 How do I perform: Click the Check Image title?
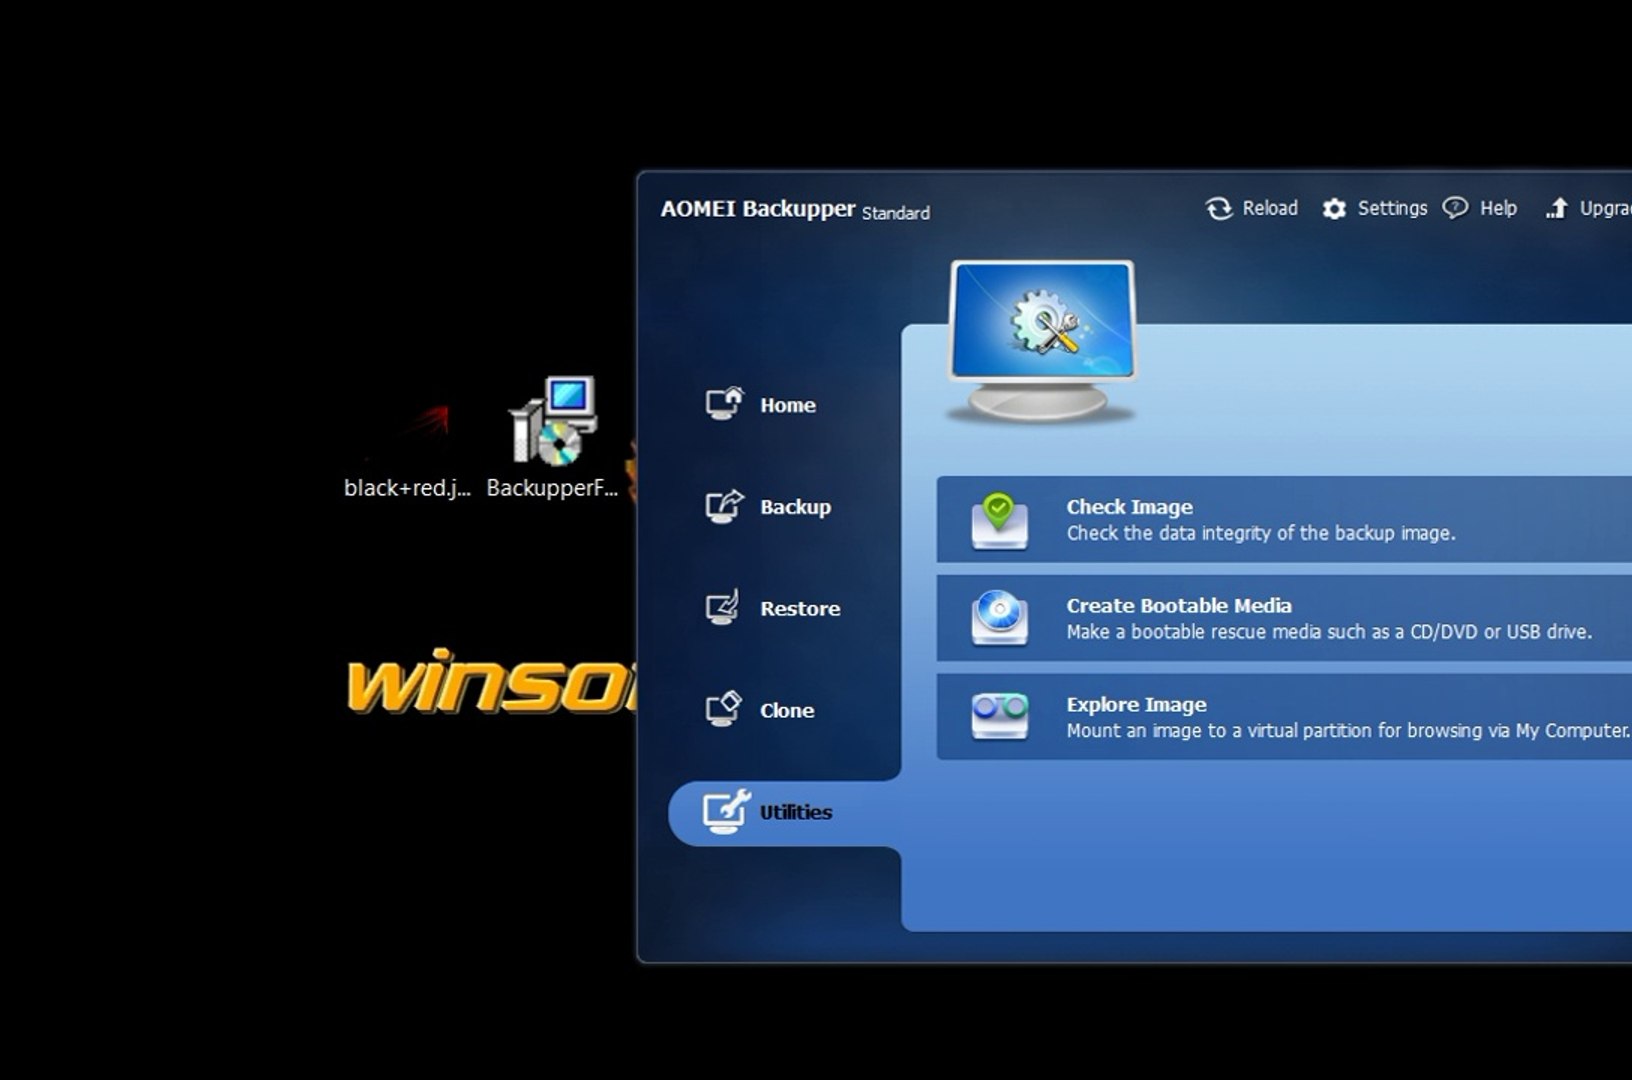coord(1129,507)
